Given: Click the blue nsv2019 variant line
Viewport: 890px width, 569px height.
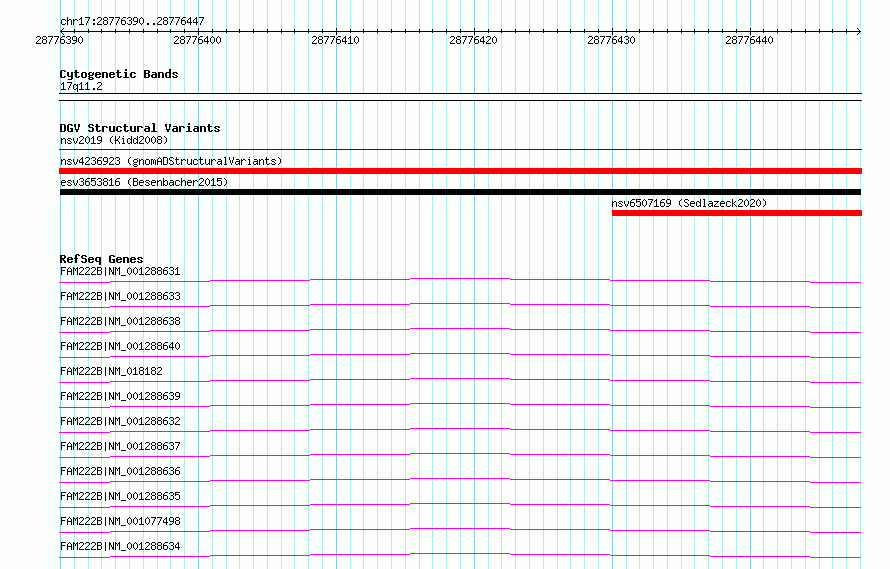Looking at the screenshot, I should pos(460,149).
